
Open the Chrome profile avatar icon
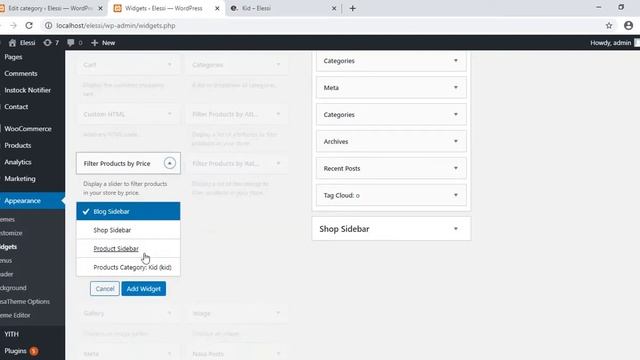coord(629,25)
